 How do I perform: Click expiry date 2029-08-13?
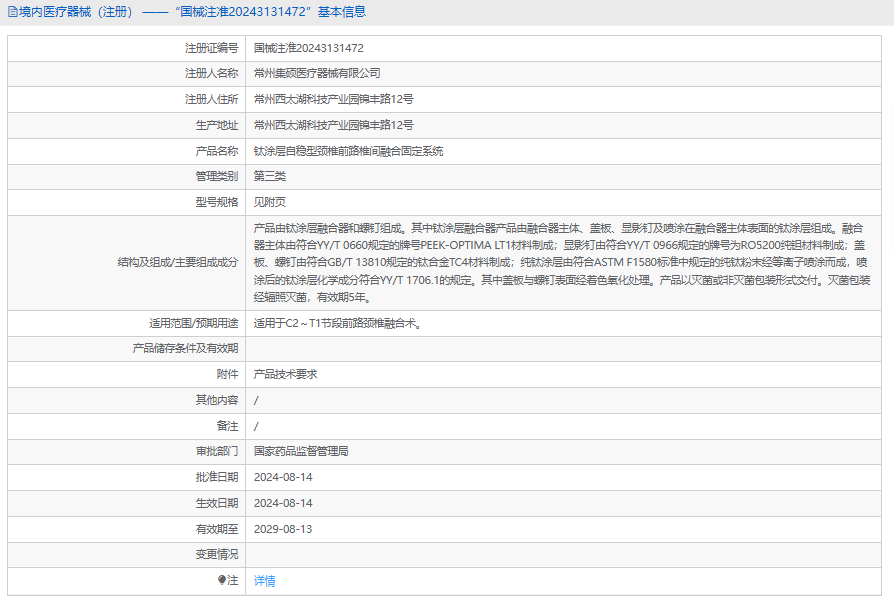283,529
